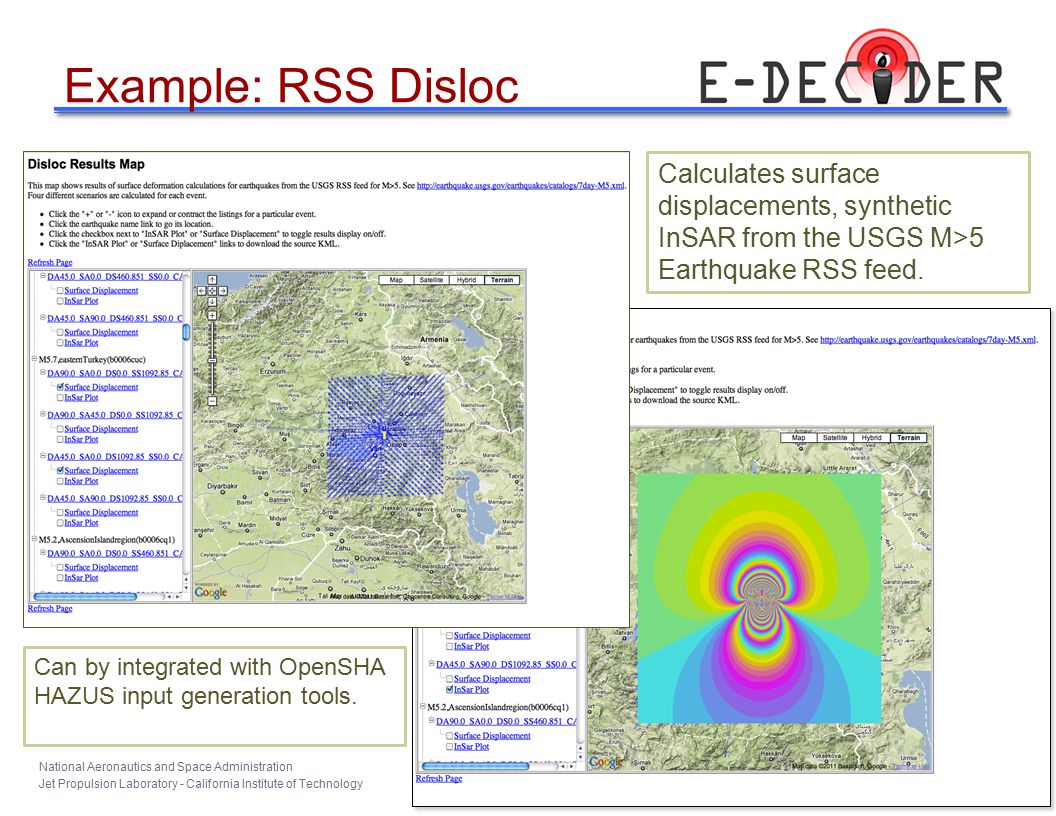The height and width of the screenshot is (816, 1056).
Task: Check Surface Displacement under DA90.0 SS460.851 in back window
Action: [449, 736]
